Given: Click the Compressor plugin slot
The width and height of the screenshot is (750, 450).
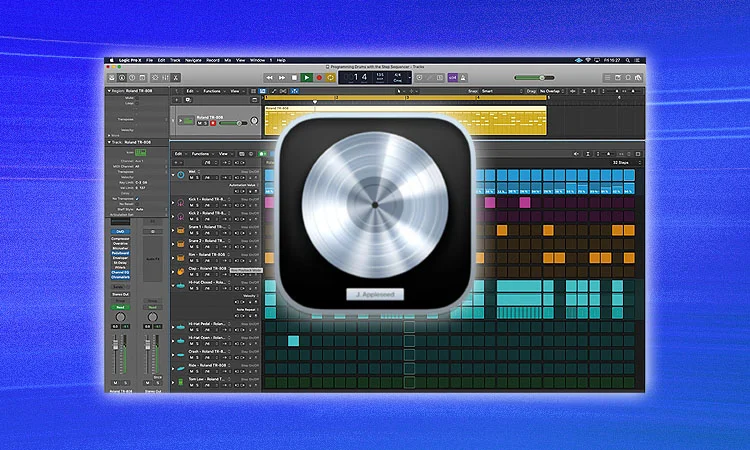Looking at the screenshot, I should point(120,240).
